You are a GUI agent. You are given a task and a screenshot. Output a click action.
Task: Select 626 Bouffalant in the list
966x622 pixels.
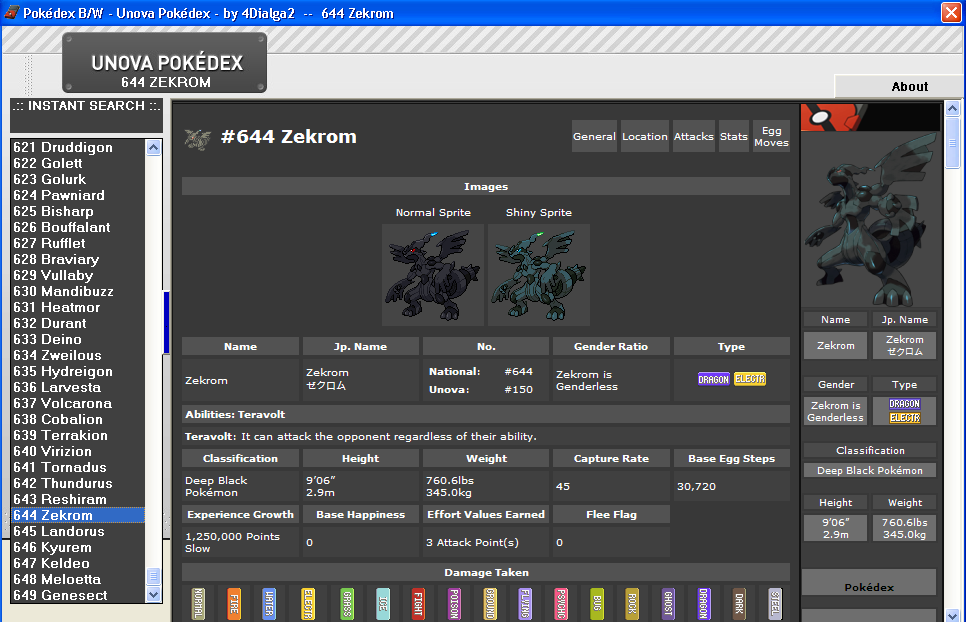(x=78, y=227)
